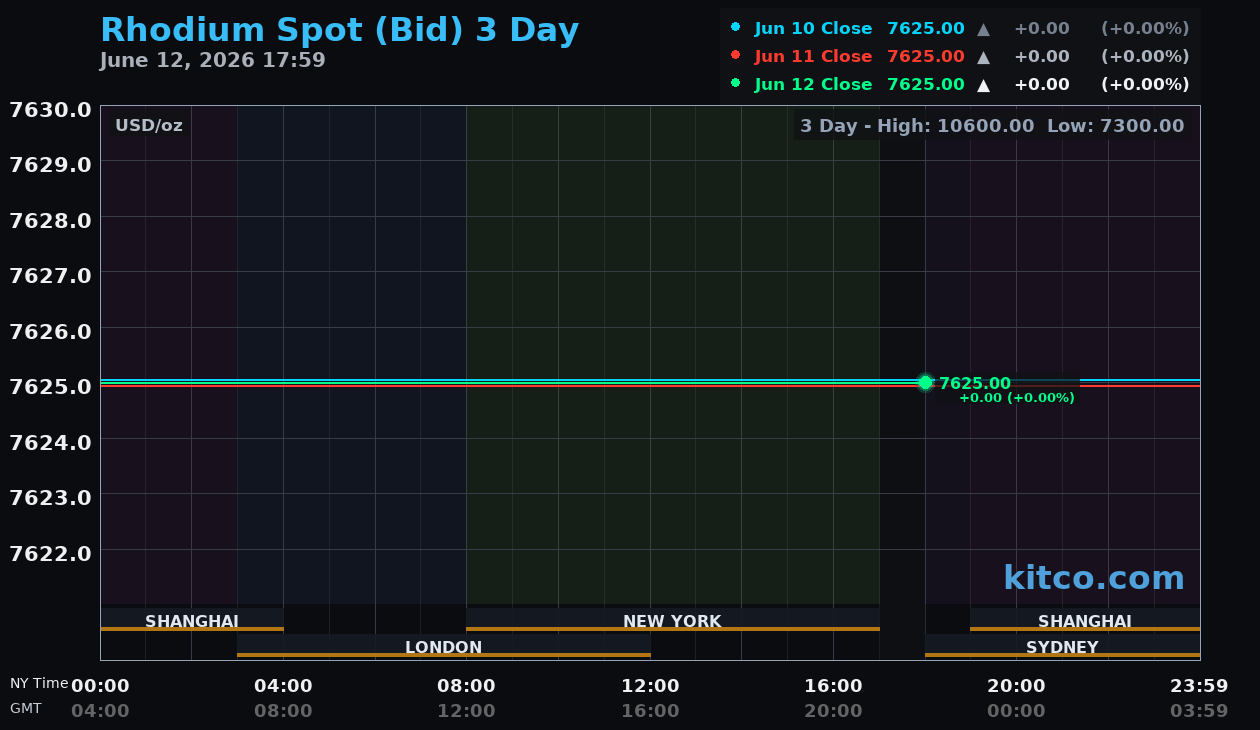Click the 7626.0 y-axis label
This screenshot has height=730, width=1260.
coord(50,331)
